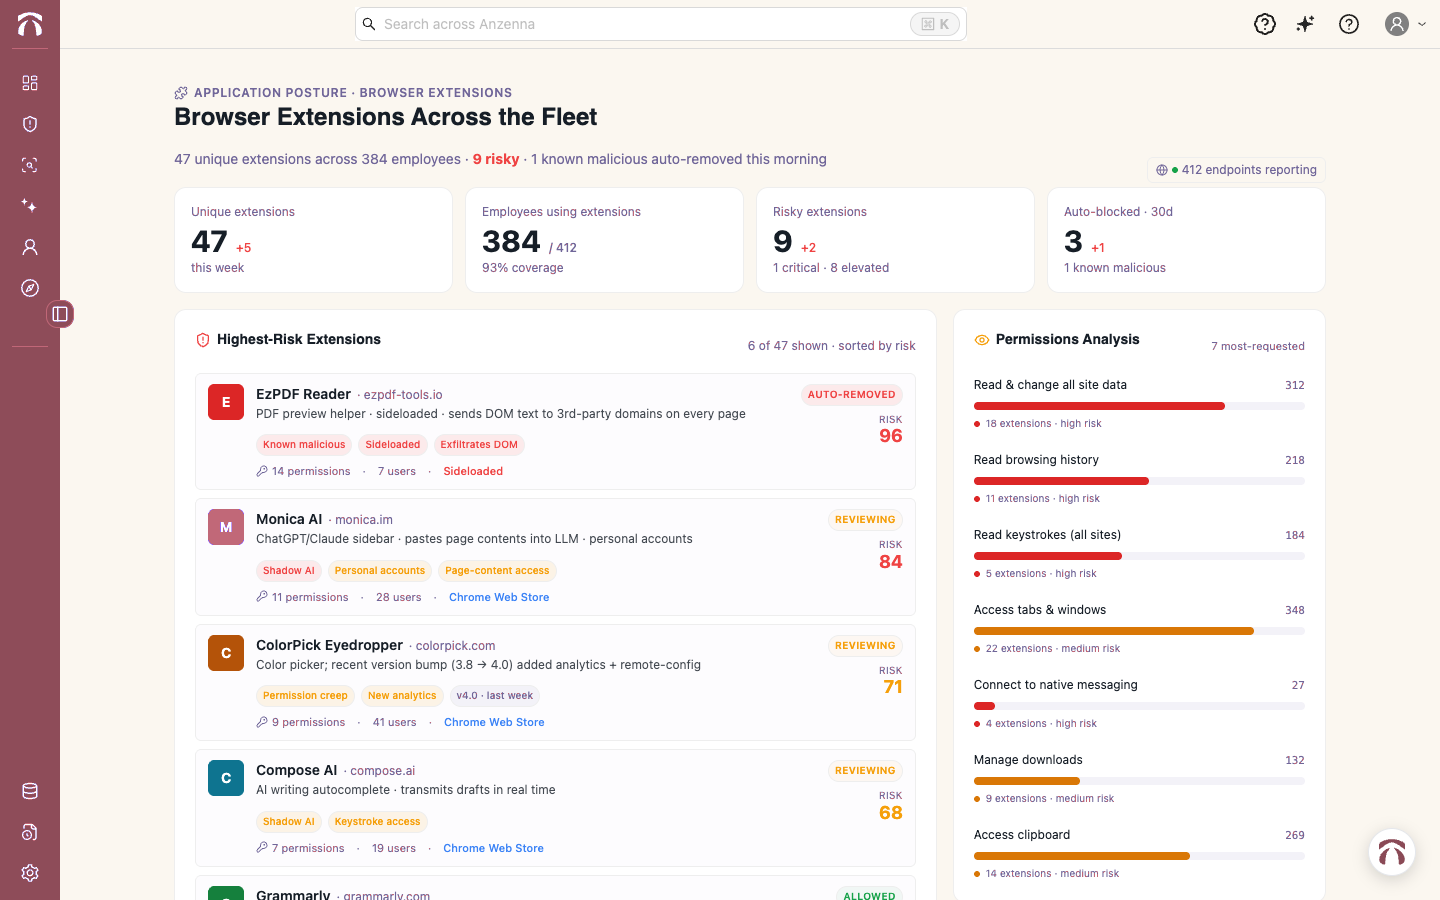Image resolution: width=1440 pixels, height=900 pixels.
Task: Click the "sorted by risk" label
Action: pyautogui.click(x=877, y=346)
